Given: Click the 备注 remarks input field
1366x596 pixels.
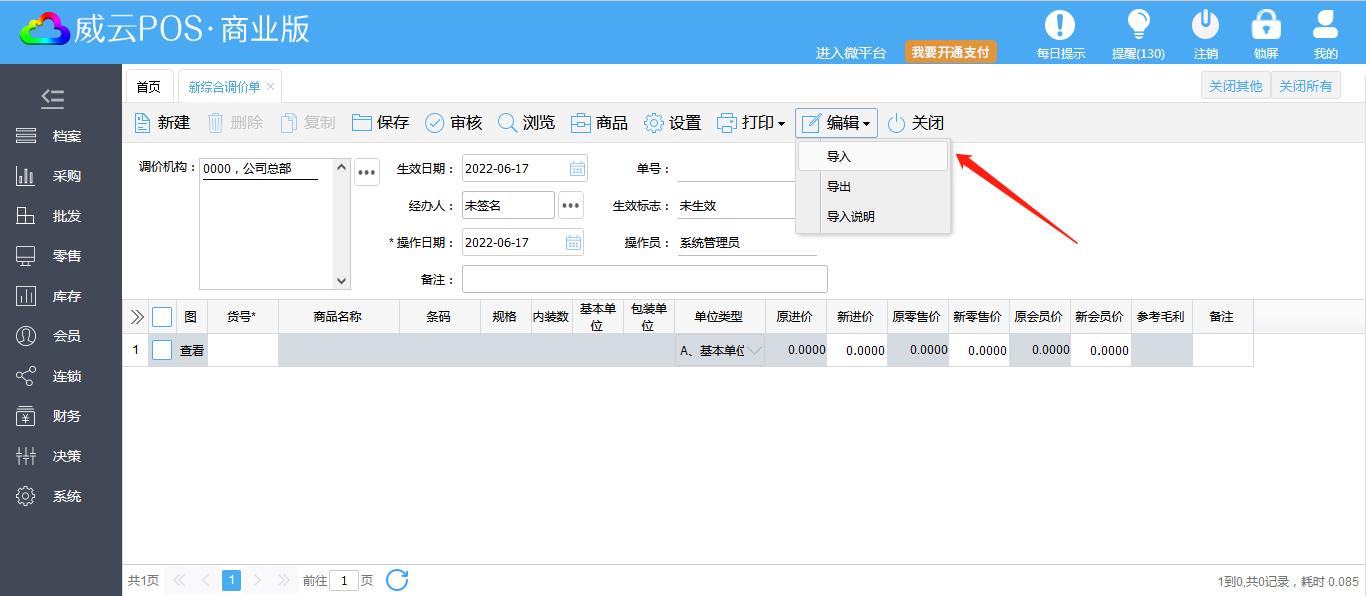Looking at the screenshot, I should (x=644, y=279).
